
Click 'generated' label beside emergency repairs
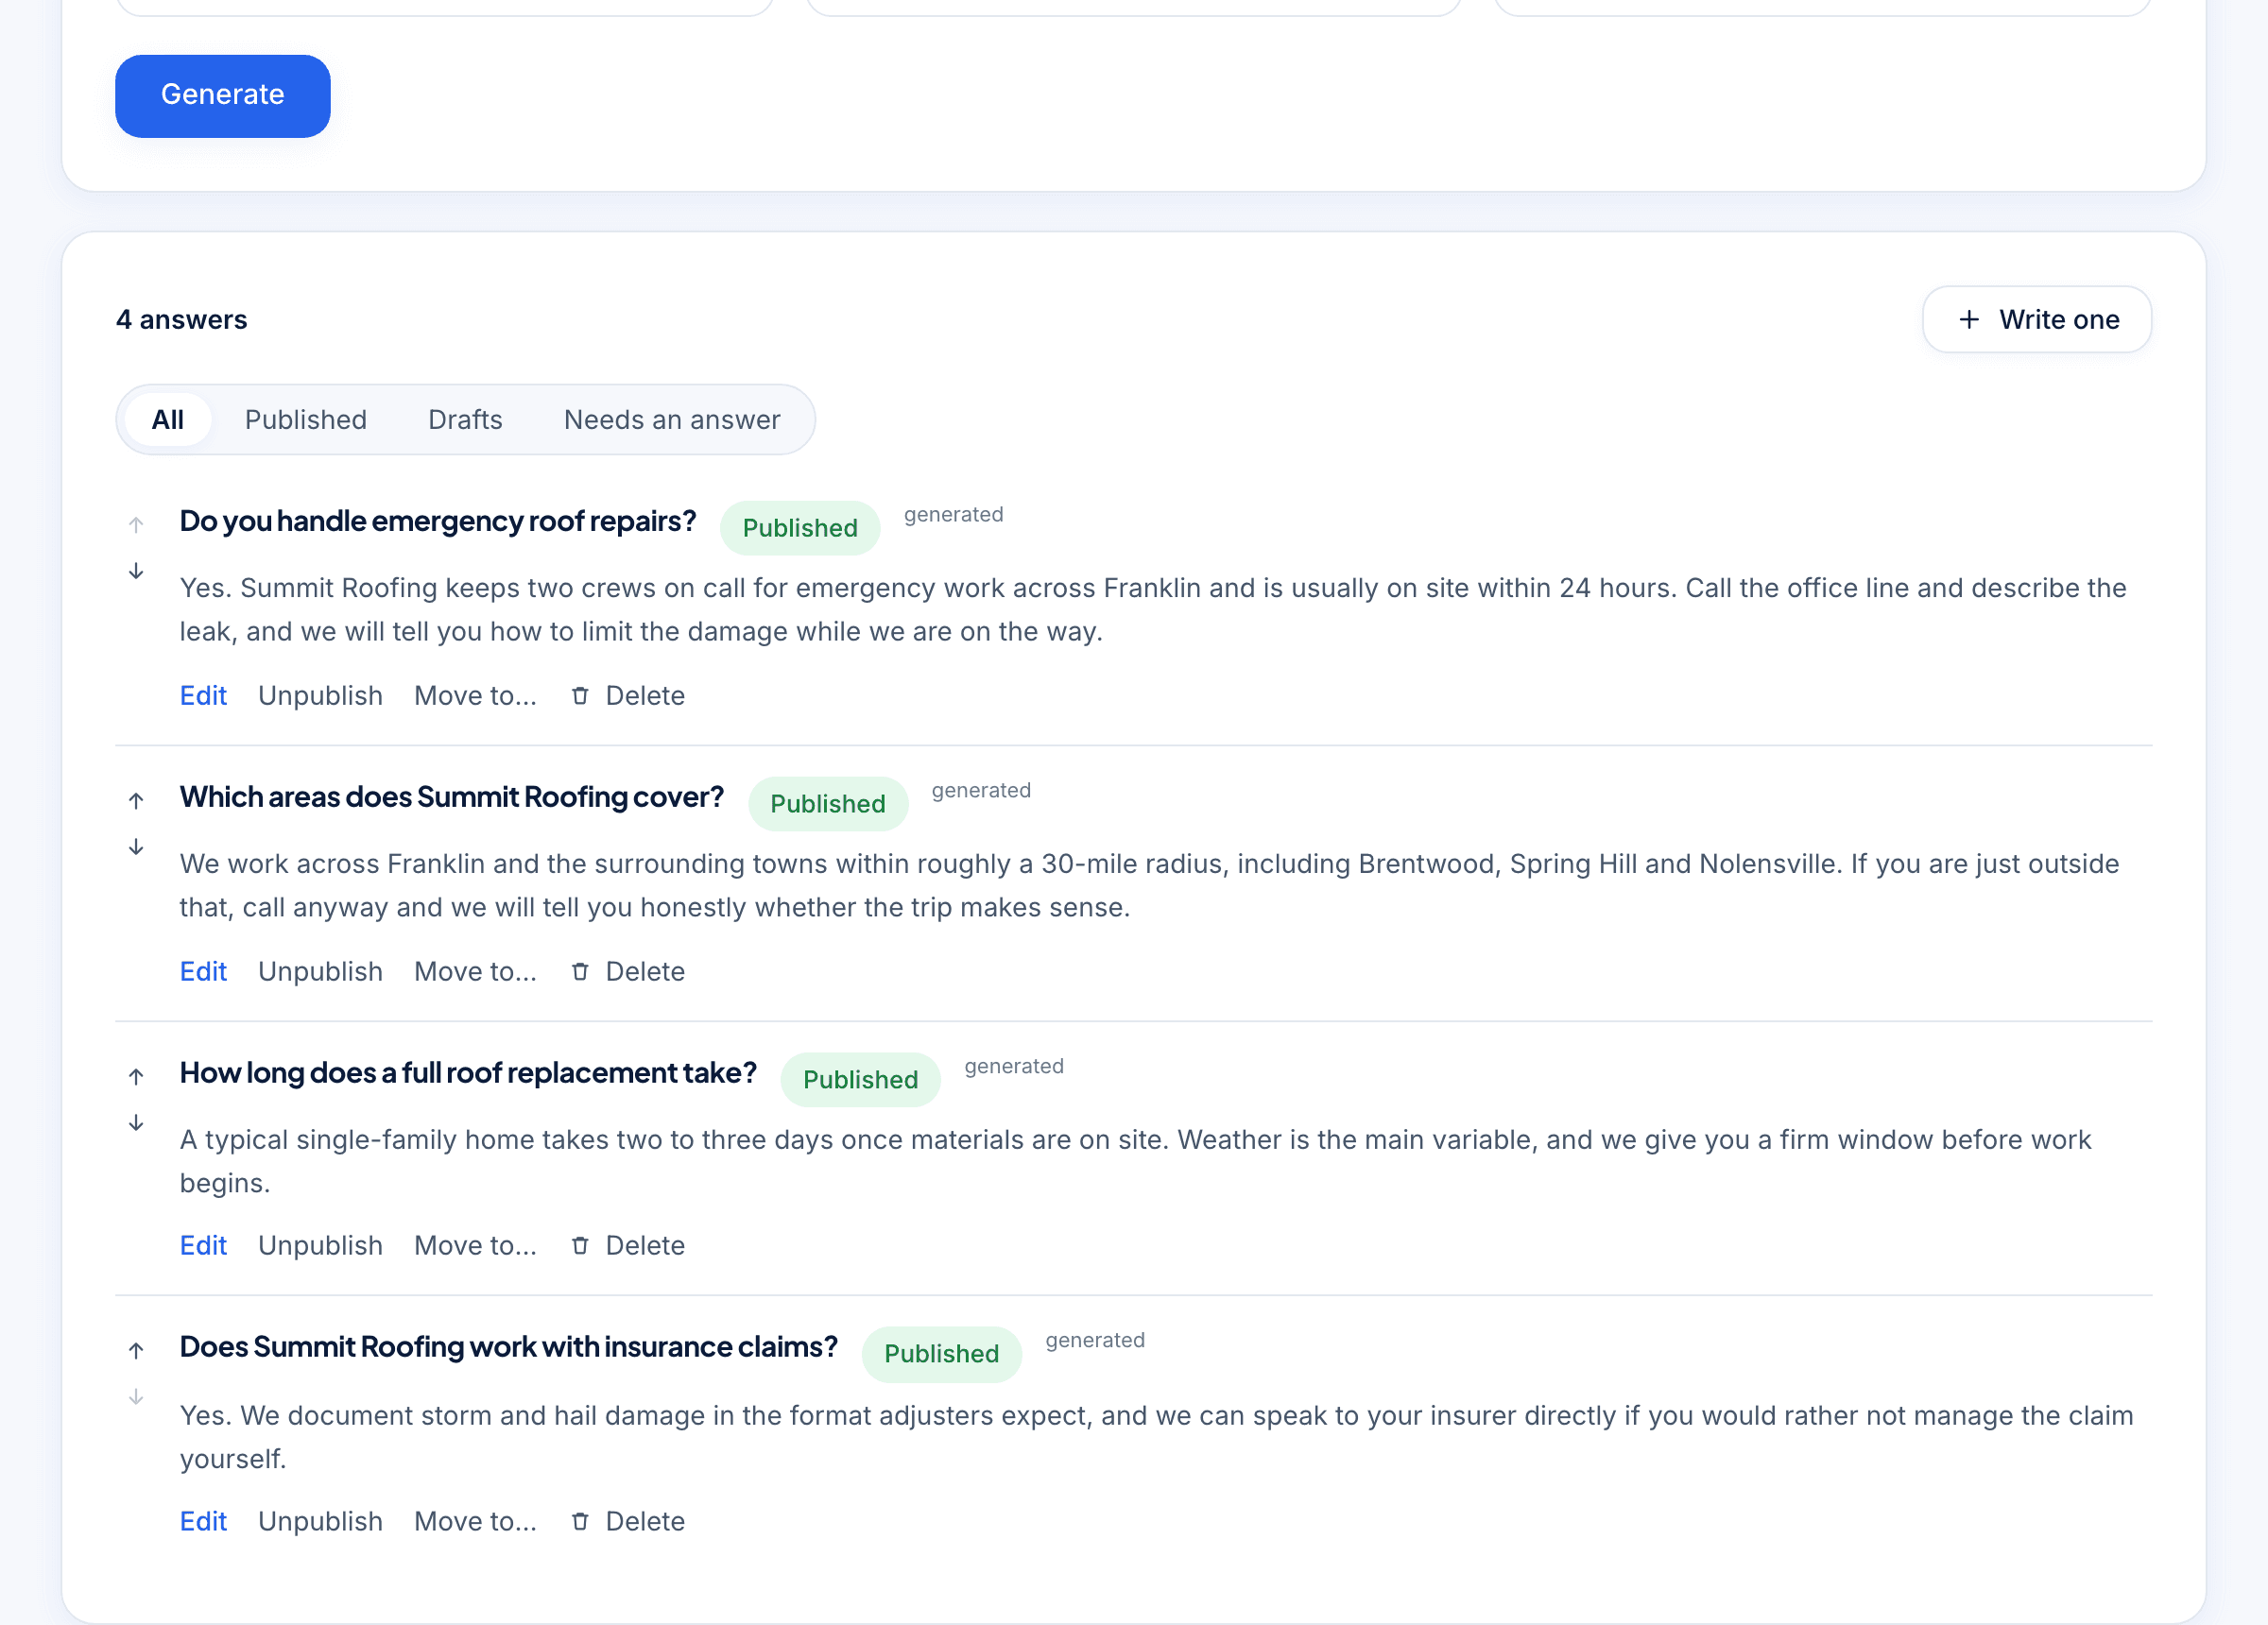(x=953, y=514)
